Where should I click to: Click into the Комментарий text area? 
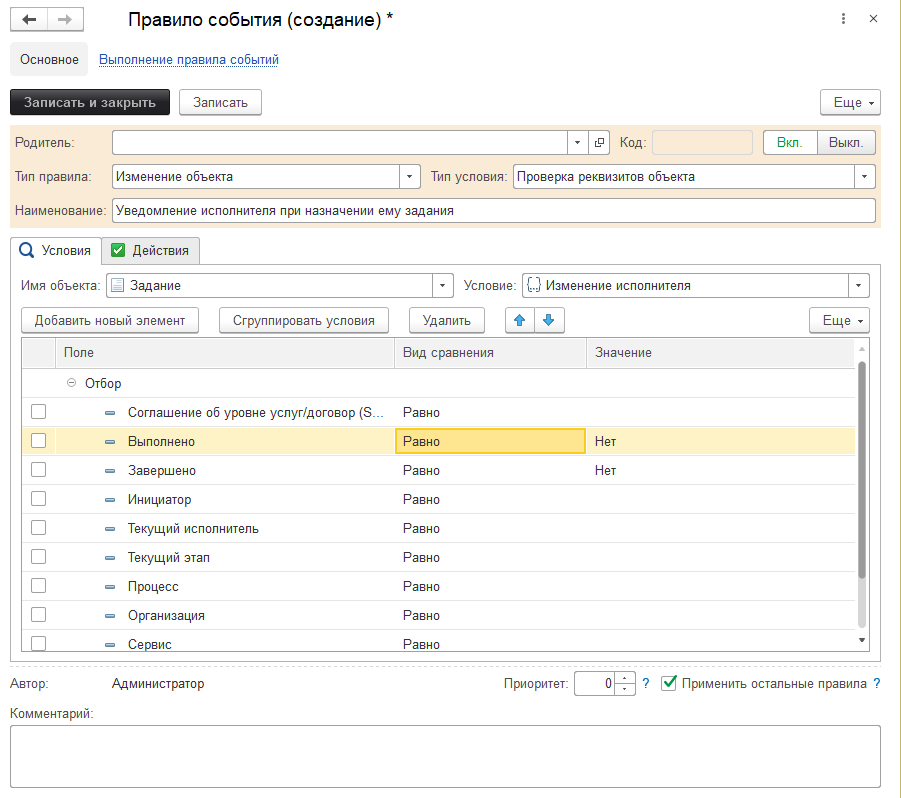[x=445, y=755]
